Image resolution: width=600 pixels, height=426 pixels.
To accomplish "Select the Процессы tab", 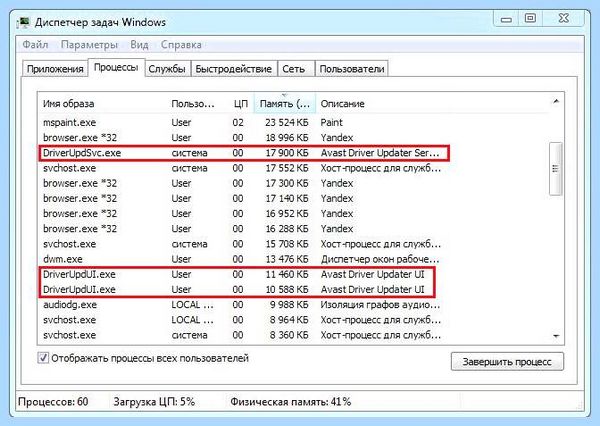I will pyautogui.click(x=116, y=68).
